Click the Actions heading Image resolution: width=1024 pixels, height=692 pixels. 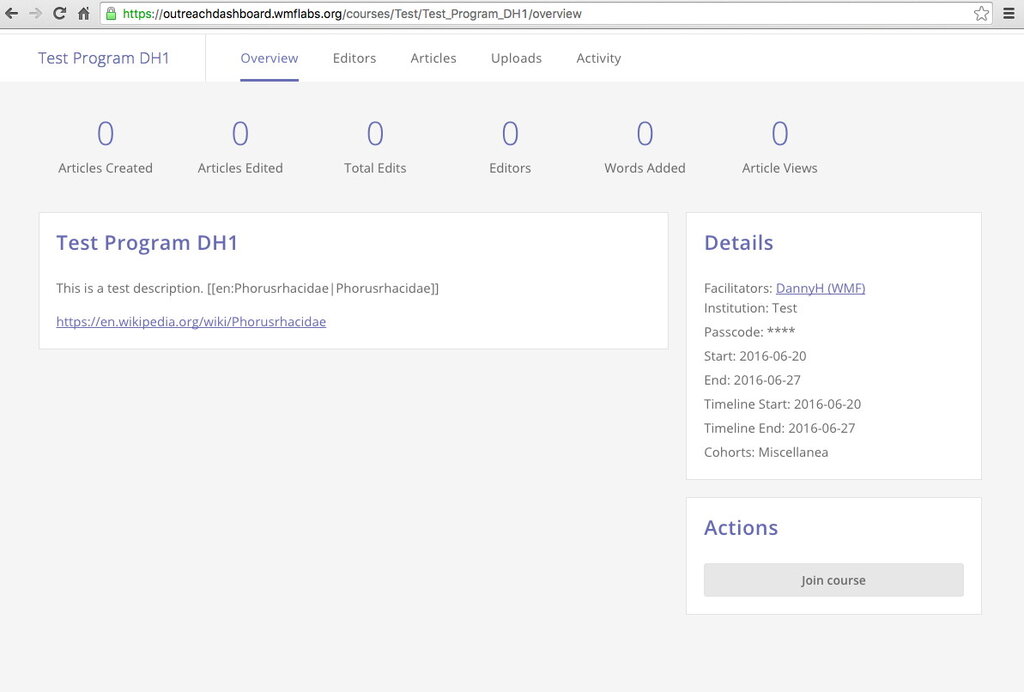(x=741, y=527)
